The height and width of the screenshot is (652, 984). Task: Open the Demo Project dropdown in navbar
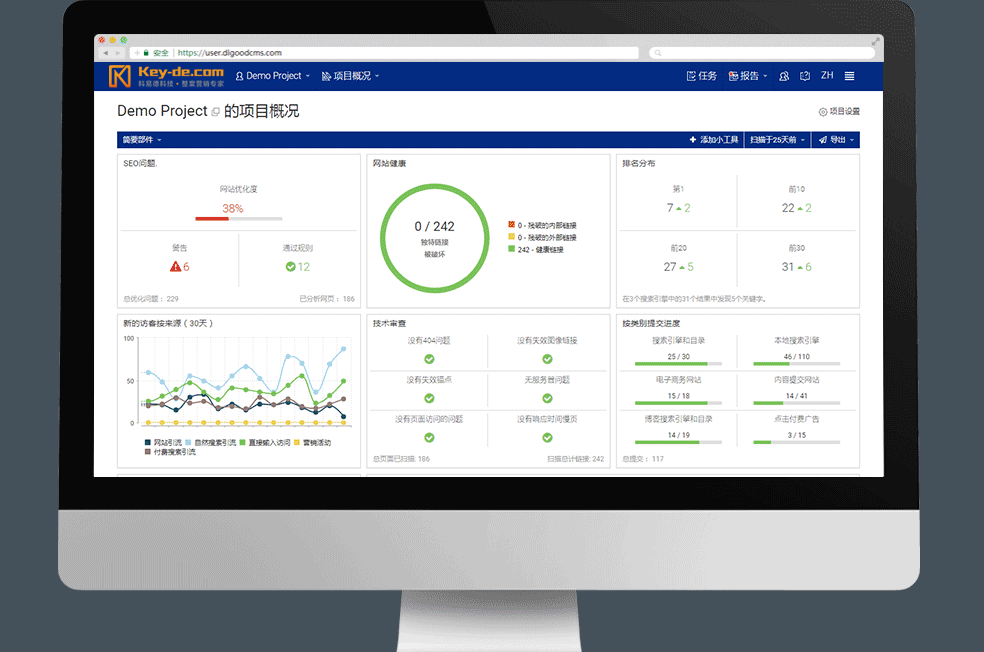tap(272, 76)
